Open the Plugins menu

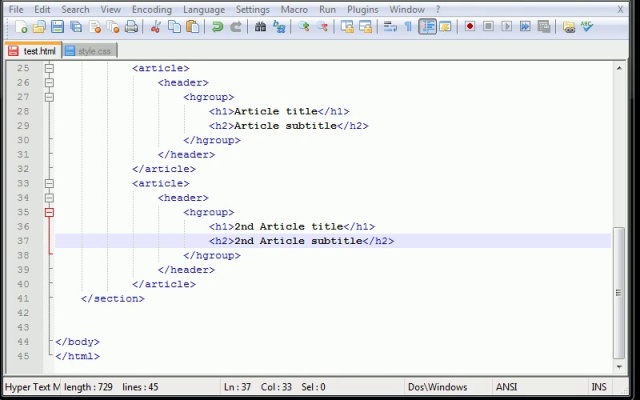[x=362, y=9]
